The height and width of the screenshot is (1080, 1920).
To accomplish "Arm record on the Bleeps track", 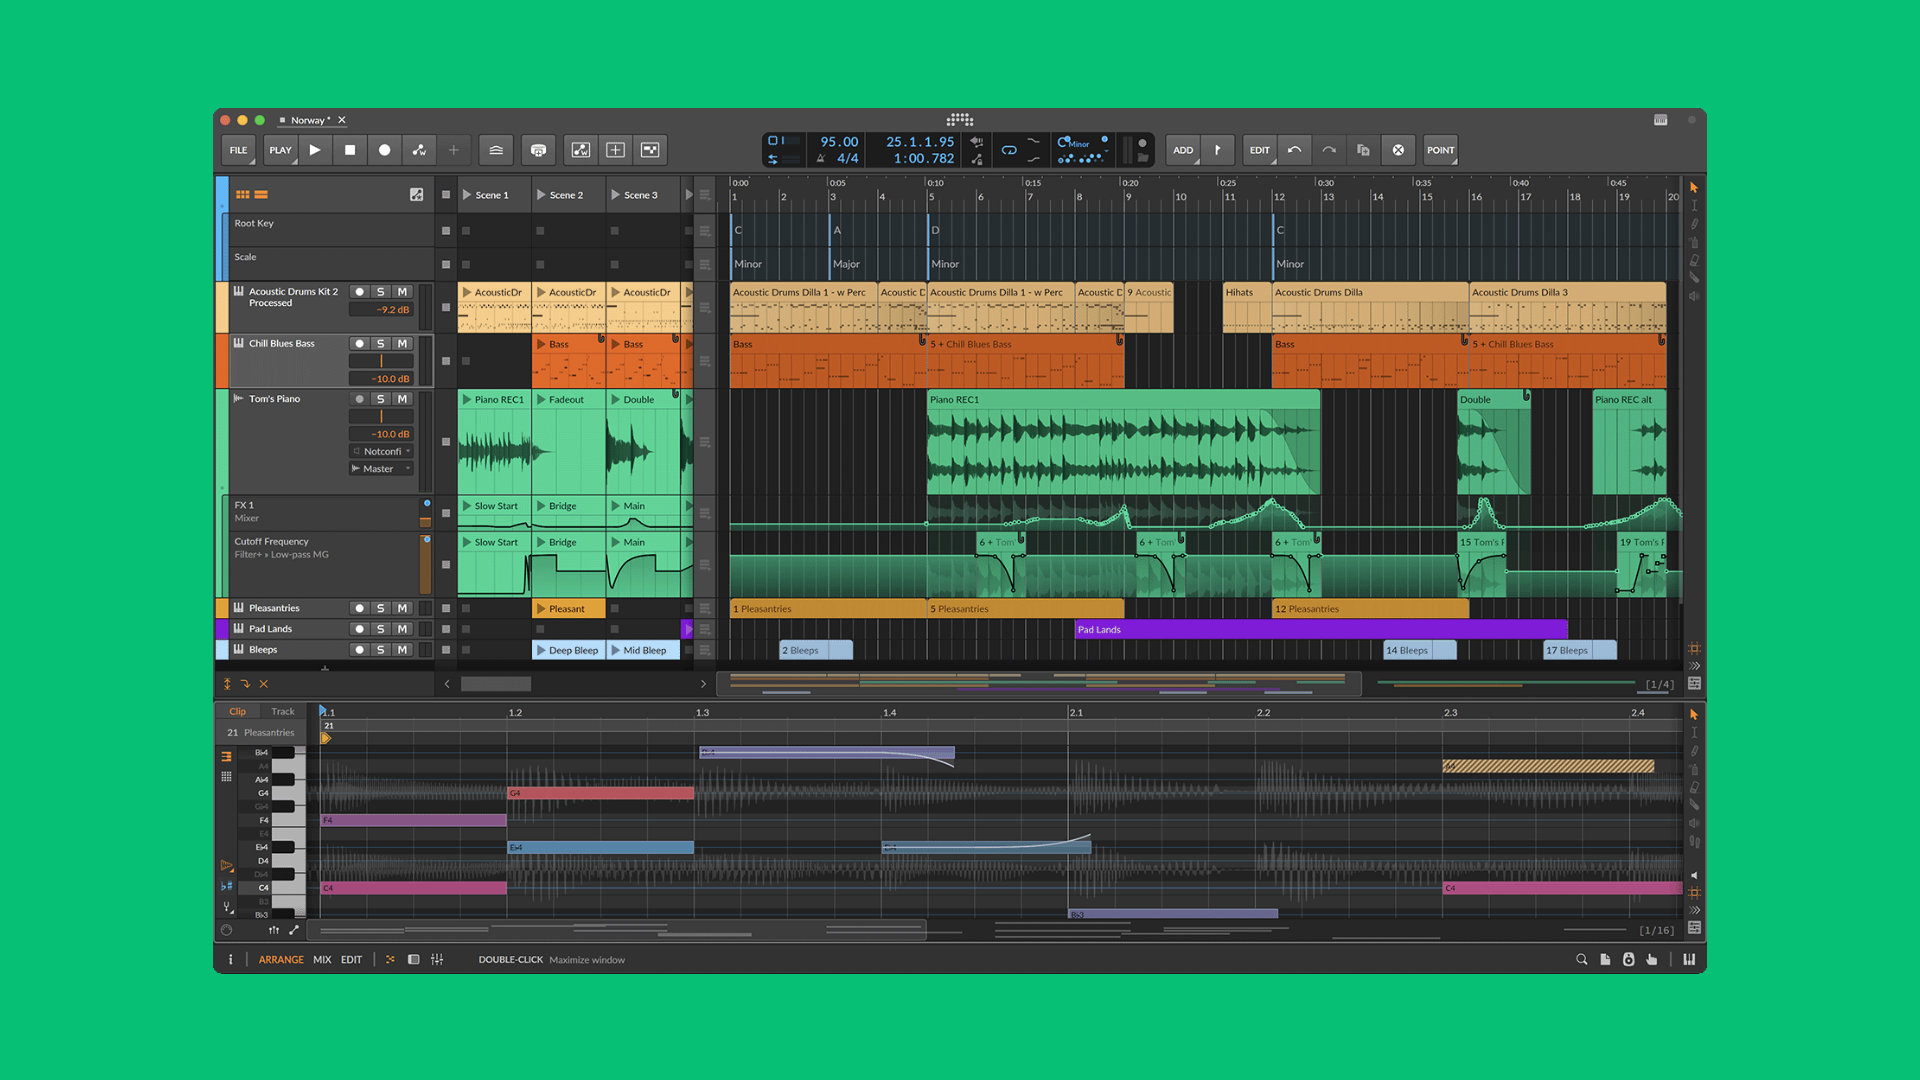I will pos(359,650).
